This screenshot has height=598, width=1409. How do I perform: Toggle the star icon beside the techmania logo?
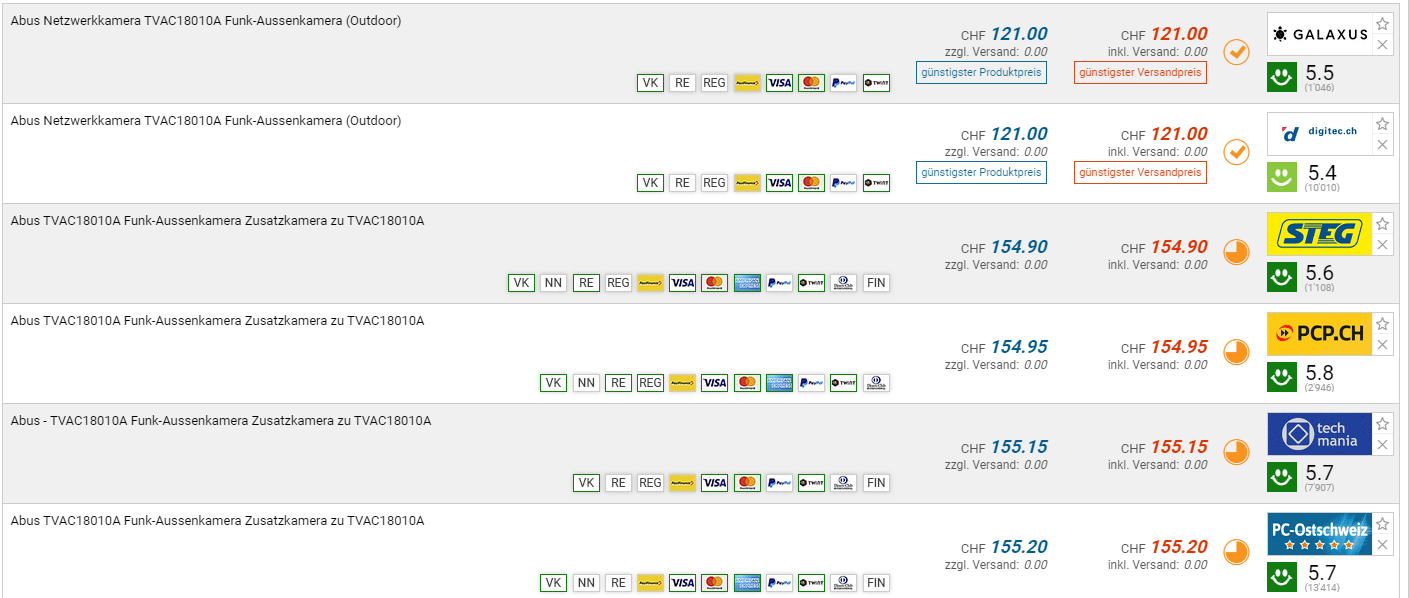coord(1382,424)
